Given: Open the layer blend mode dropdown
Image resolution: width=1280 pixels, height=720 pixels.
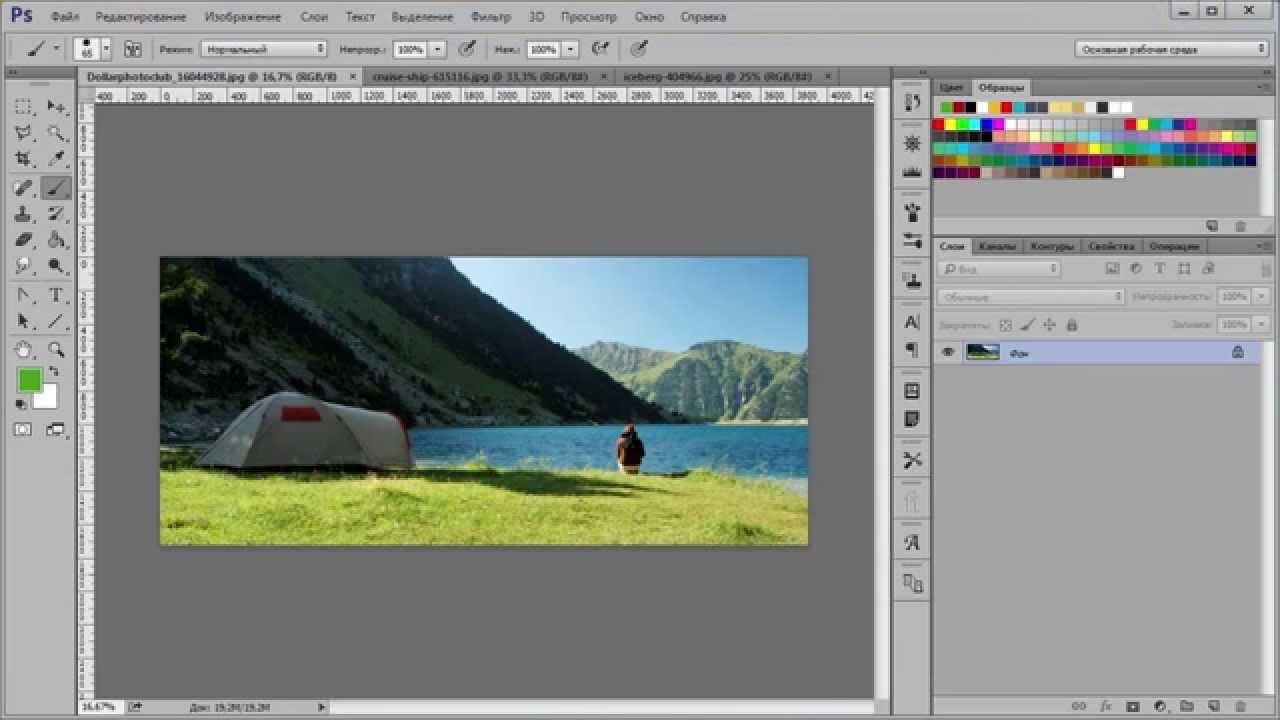Looking at the screenshot, I should click(x=1031, y=297).
